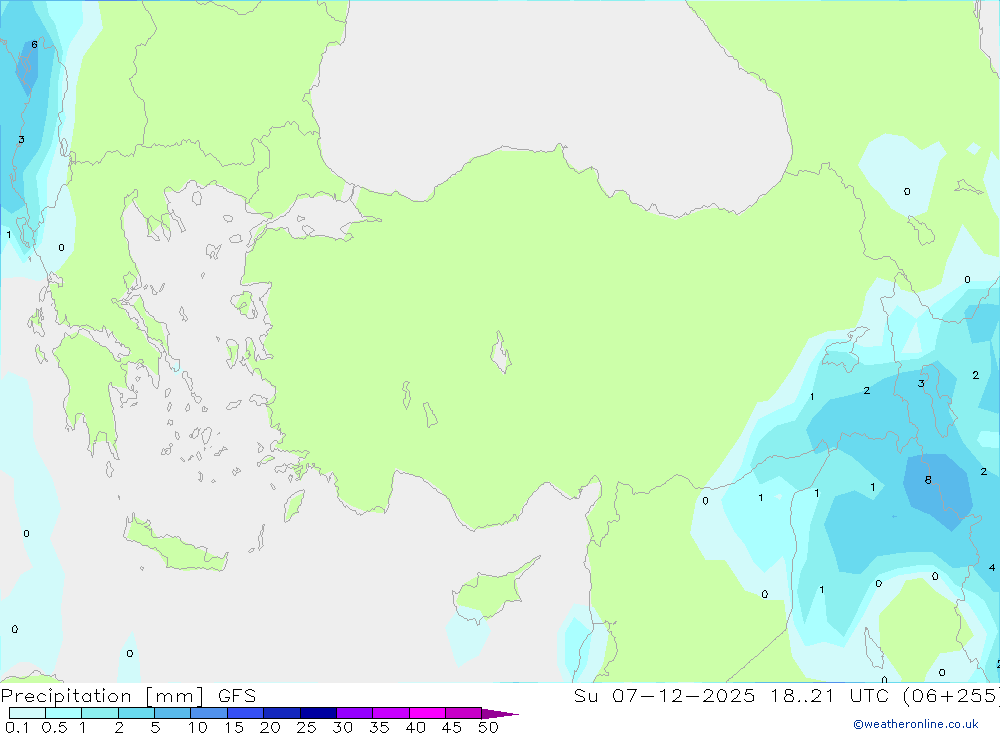This screenshot has width=1000, height=733.
Task: Click the 'Precipitation [mm]' title text
Action: [x=102, y=696]
